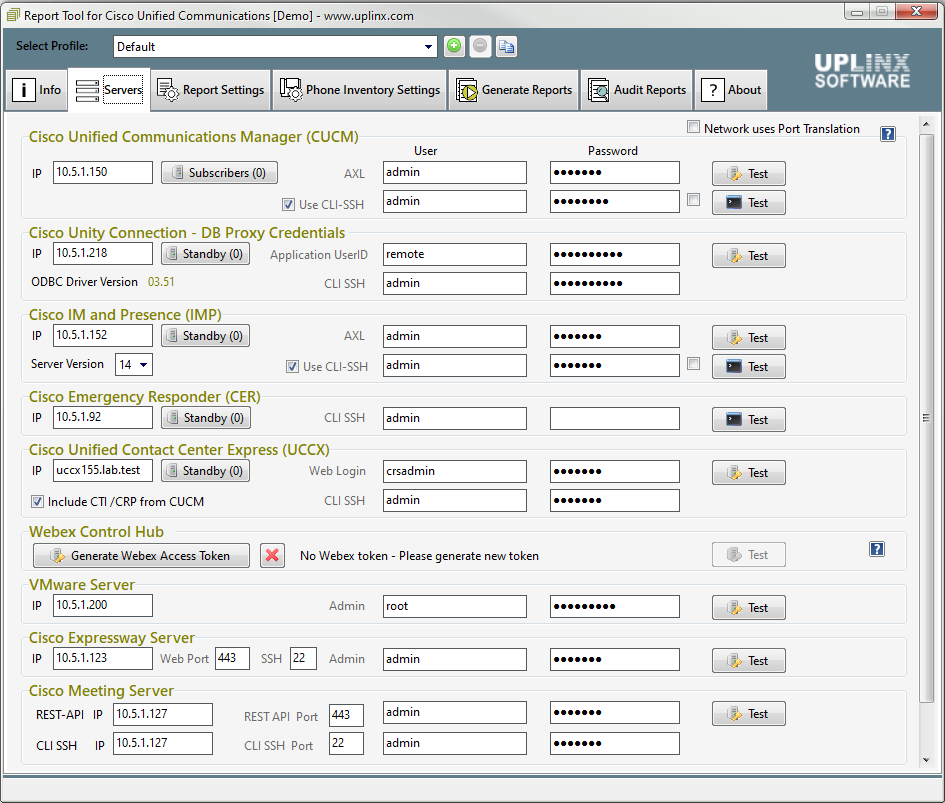The image size is (945, 803).
Task: Toggle IMP Use CLI-SSH checkbox
Action: pos(292,367)
